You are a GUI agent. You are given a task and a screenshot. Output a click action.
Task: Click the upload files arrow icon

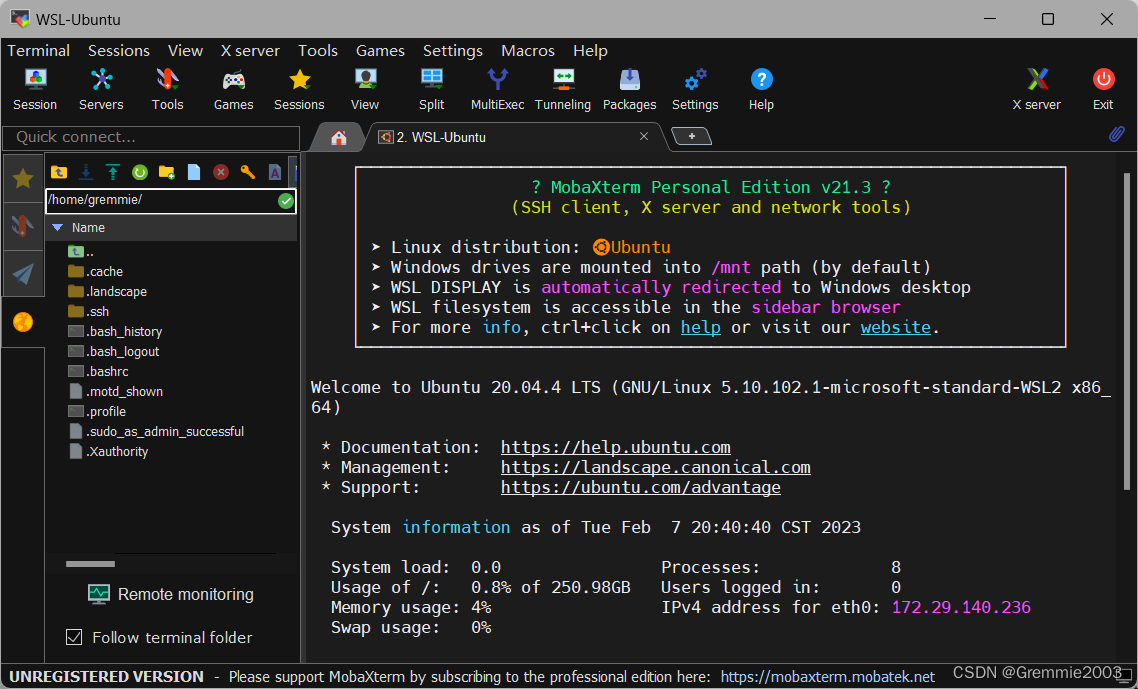(112, 172)
